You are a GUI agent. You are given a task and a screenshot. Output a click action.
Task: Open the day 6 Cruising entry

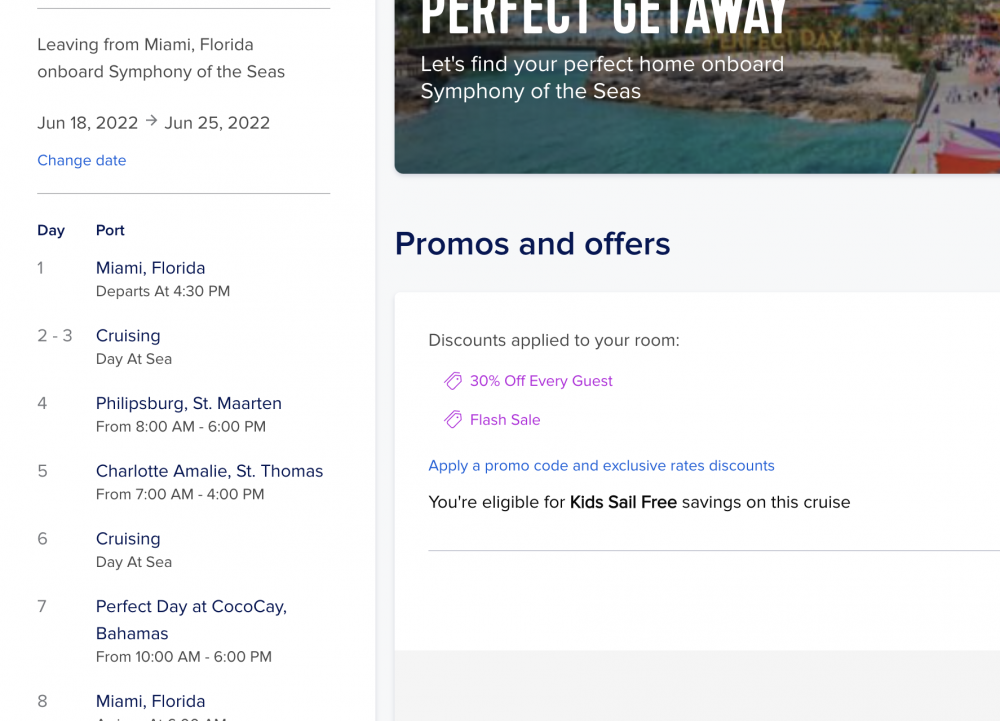(x=128, y=539)
